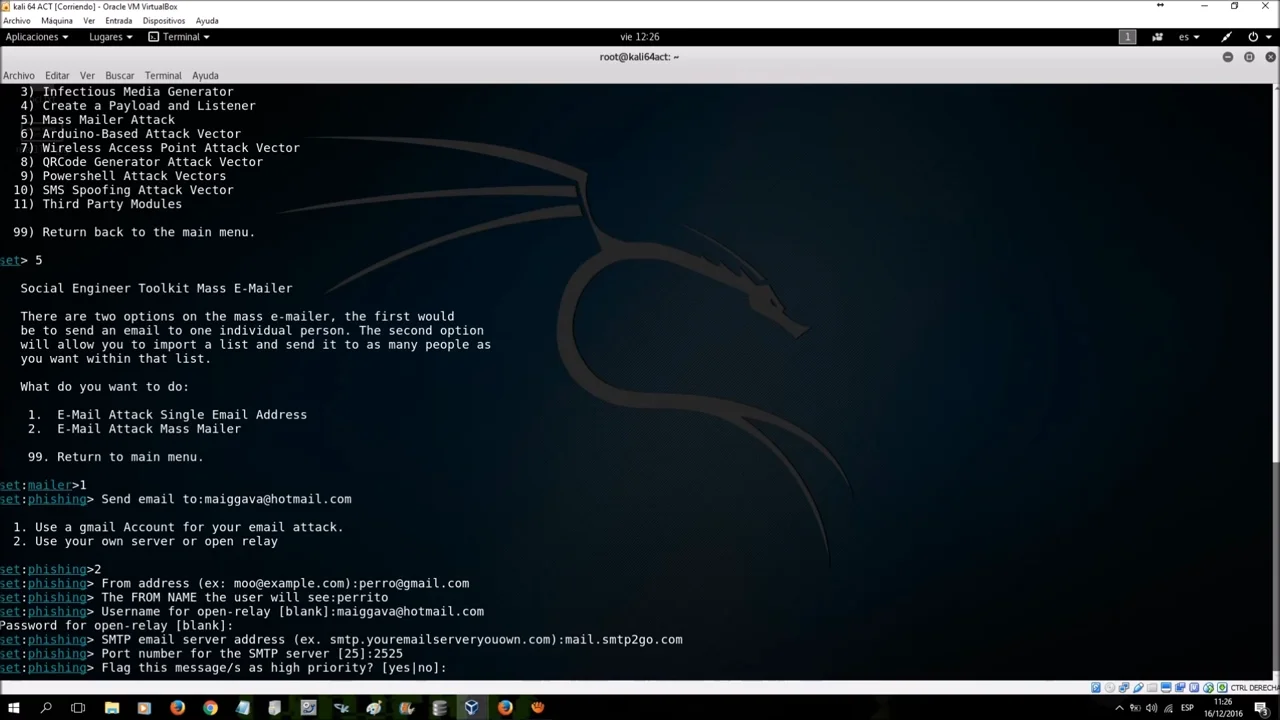Open the Lugares menu dropdown
The width and height of the screenshot is (1280, 720).
[x=110, y=37]
